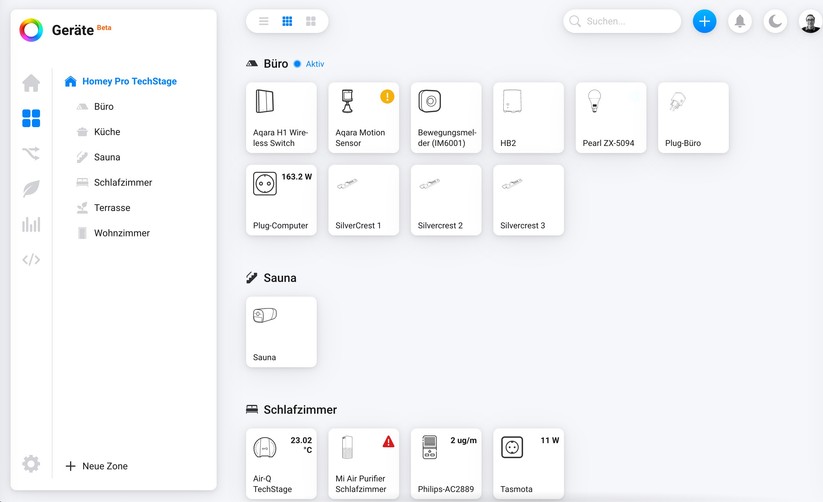Click the blue plus add device button
The height and width of the screenshot is (502, 823).
(704, 21)
